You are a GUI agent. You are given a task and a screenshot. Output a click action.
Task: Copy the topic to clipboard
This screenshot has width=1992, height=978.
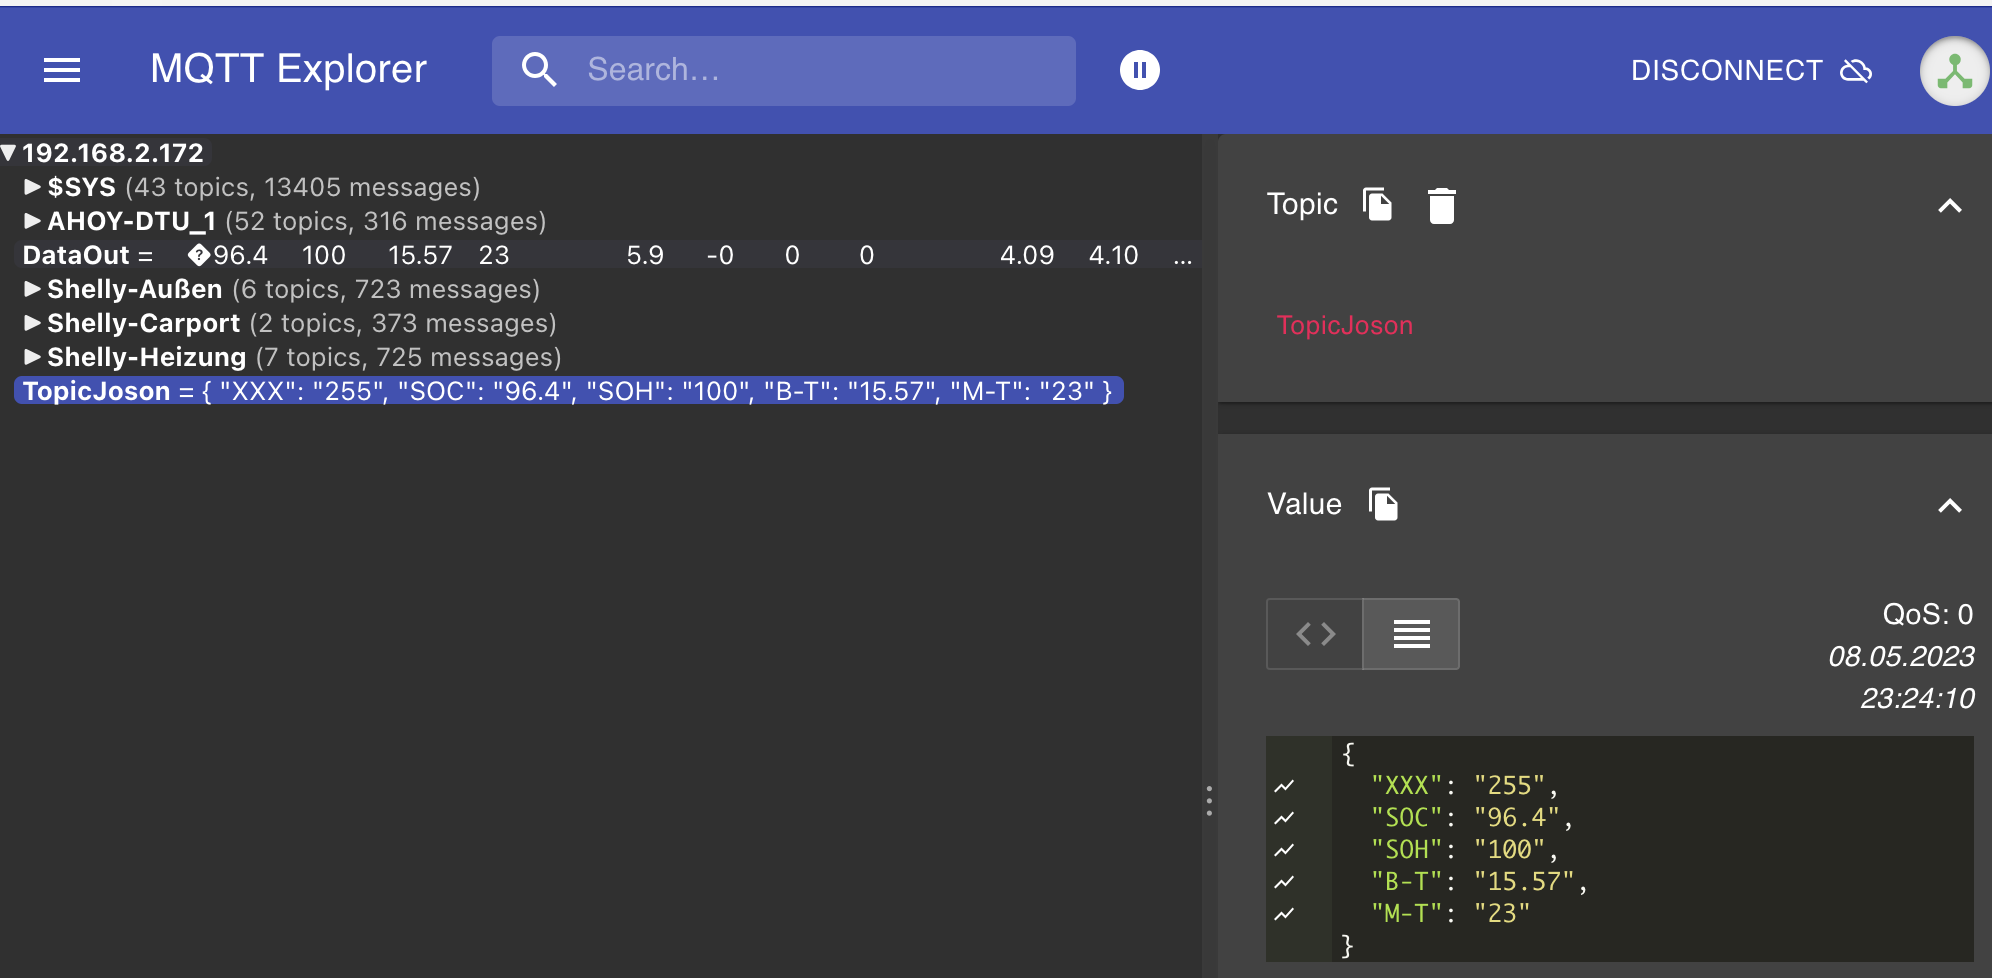(x=1378, y=205)
